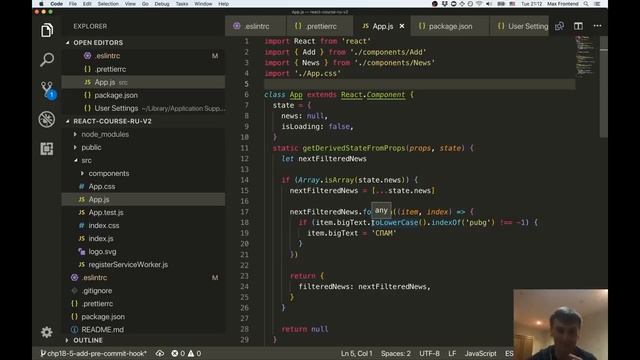Viewport: 640px width, 360px height.
Task: Change language mode JavaScript in status bar
Action: [480, 353]
